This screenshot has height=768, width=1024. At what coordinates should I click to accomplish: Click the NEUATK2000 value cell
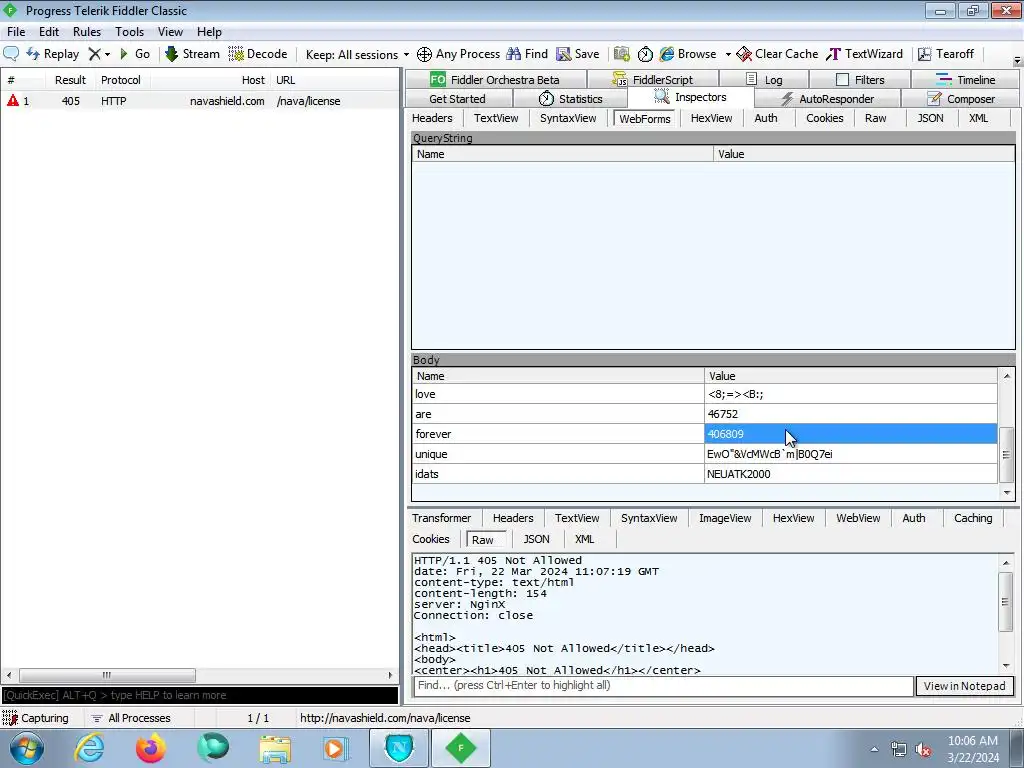tap(850, 474)
